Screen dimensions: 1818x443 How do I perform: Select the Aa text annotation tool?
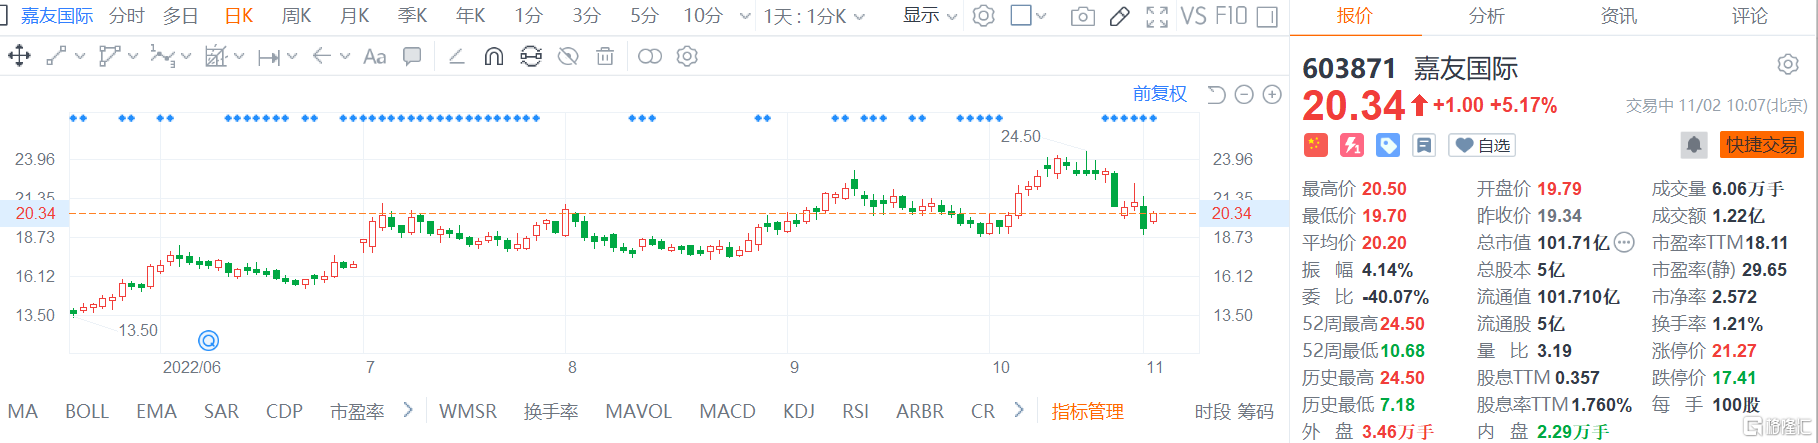(374, 57)
